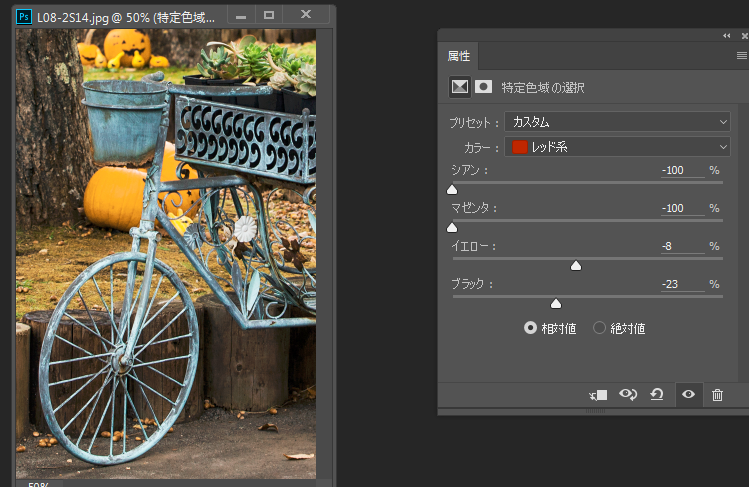This screenshot has width=749, height=487.
Task: Reset adjustment to defaults icon
Action: 657,394
